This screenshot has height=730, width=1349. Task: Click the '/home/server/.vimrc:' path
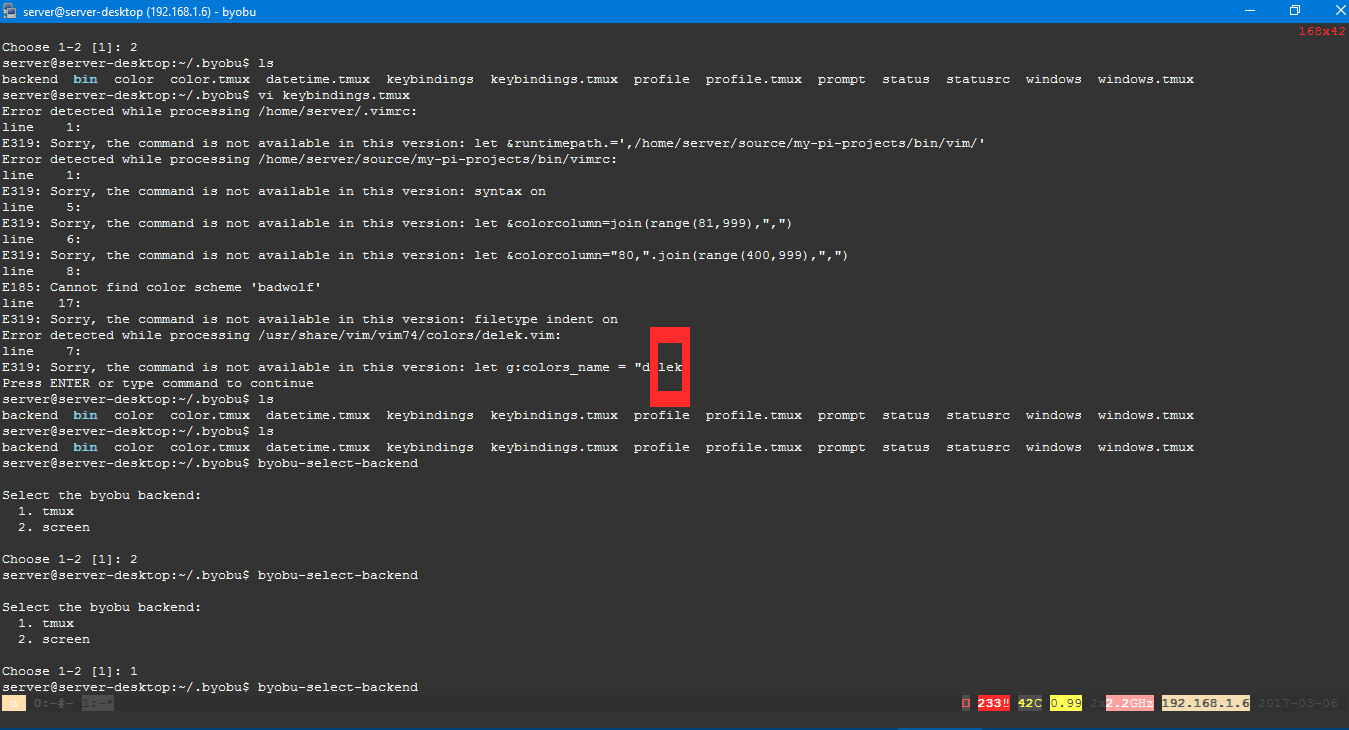click(x=338, y=111)
